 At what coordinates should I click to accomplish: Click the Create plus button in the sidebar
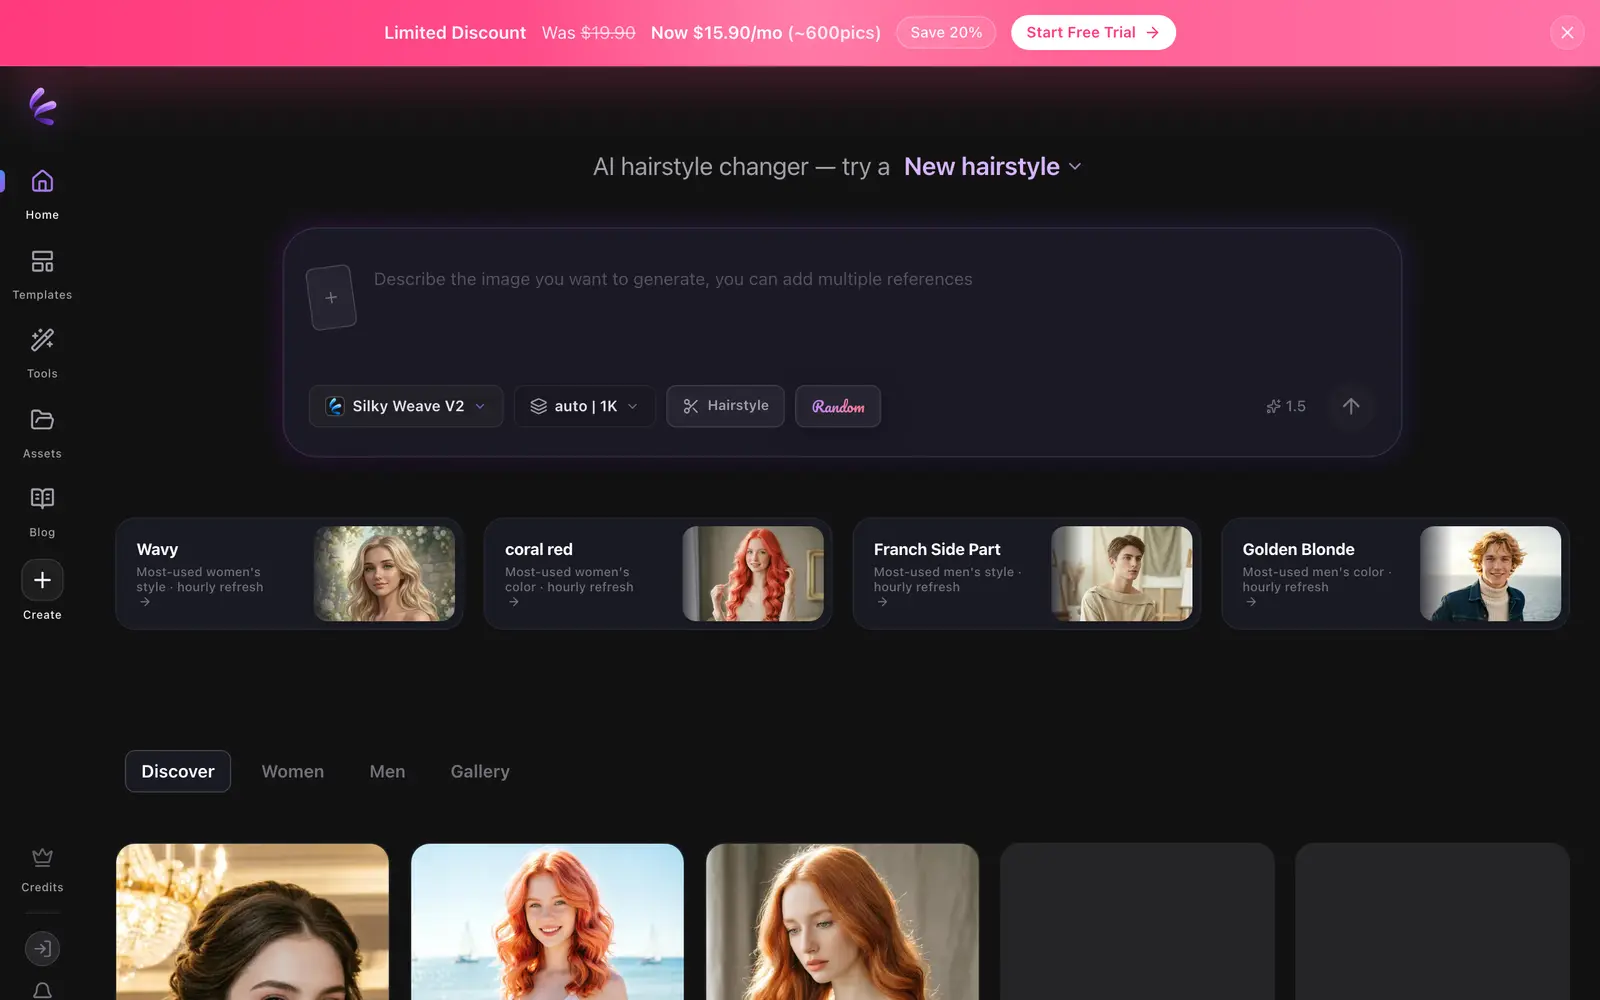pos(42,580)
